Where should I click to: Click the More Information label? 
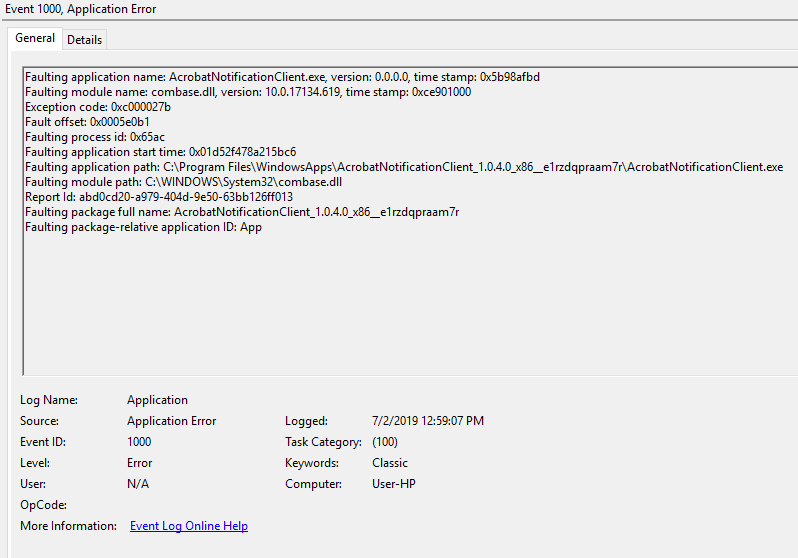tap(69, 526)
